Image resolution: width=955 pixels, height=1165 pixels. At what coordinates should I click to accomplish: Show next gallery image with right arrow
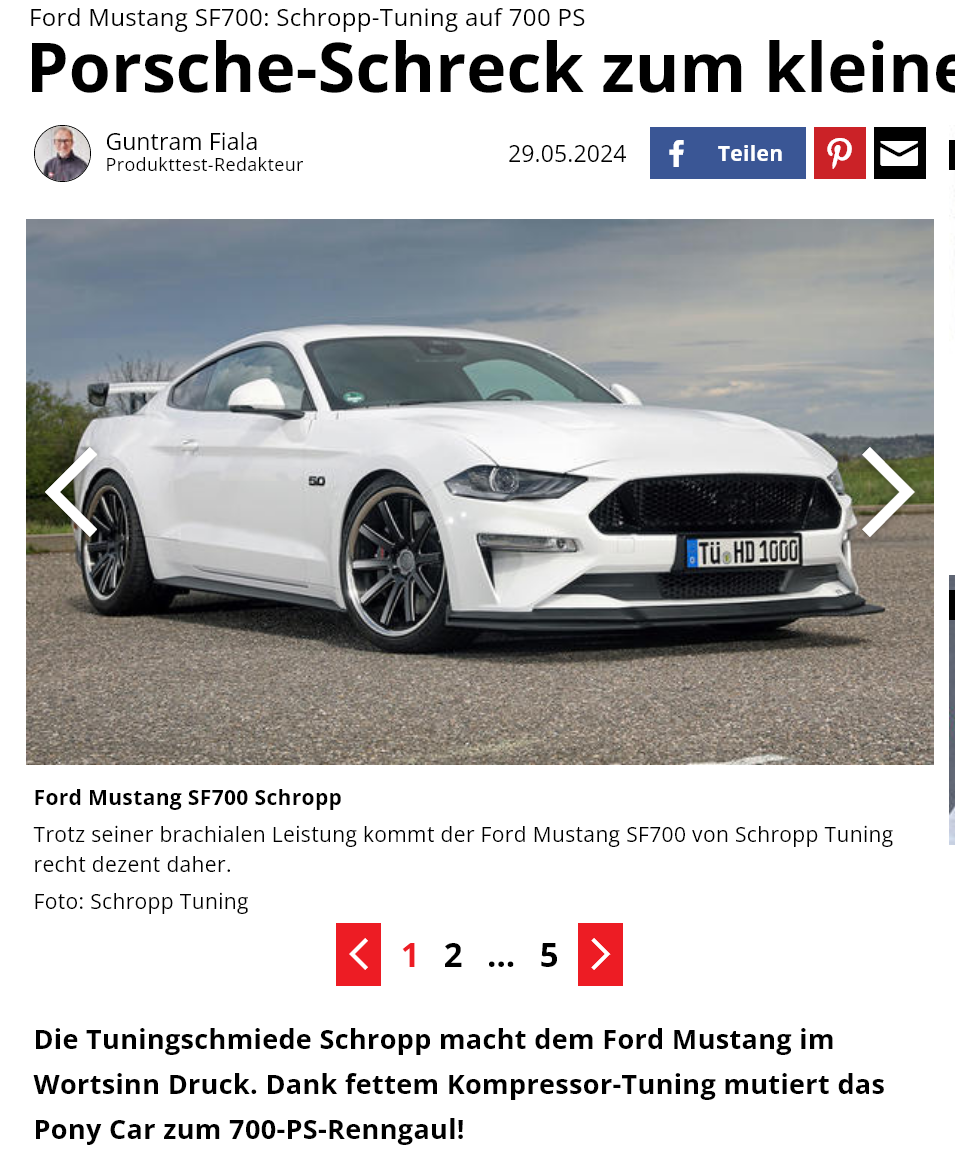887,491
